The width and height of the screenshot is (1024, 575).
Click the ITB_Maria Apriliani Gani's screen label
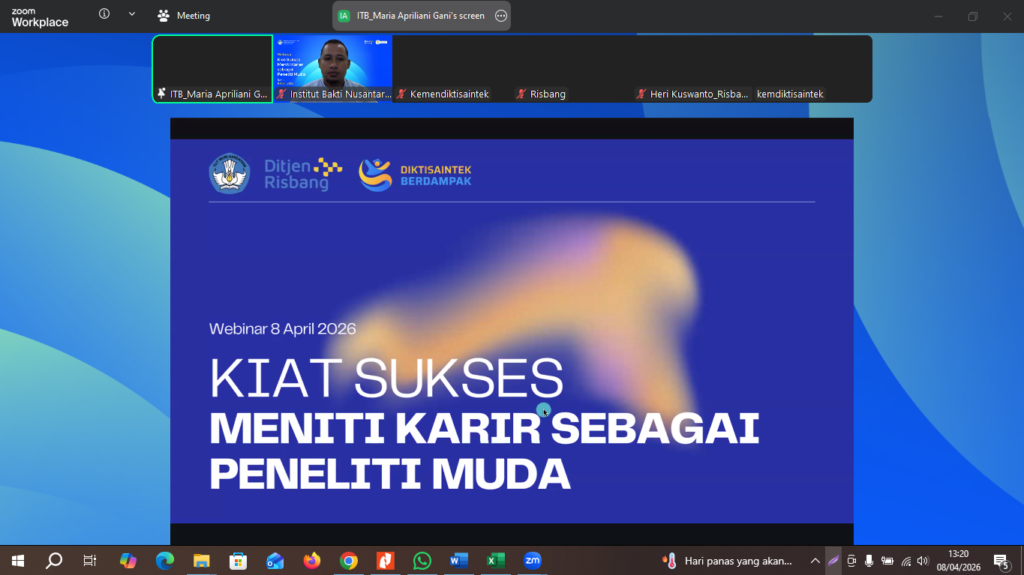pos(420,16)
